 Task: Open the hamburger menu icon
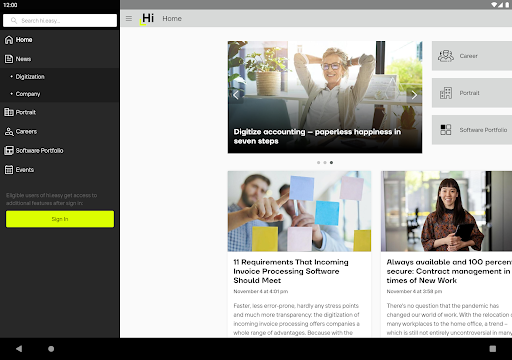[x=129, y=19]
